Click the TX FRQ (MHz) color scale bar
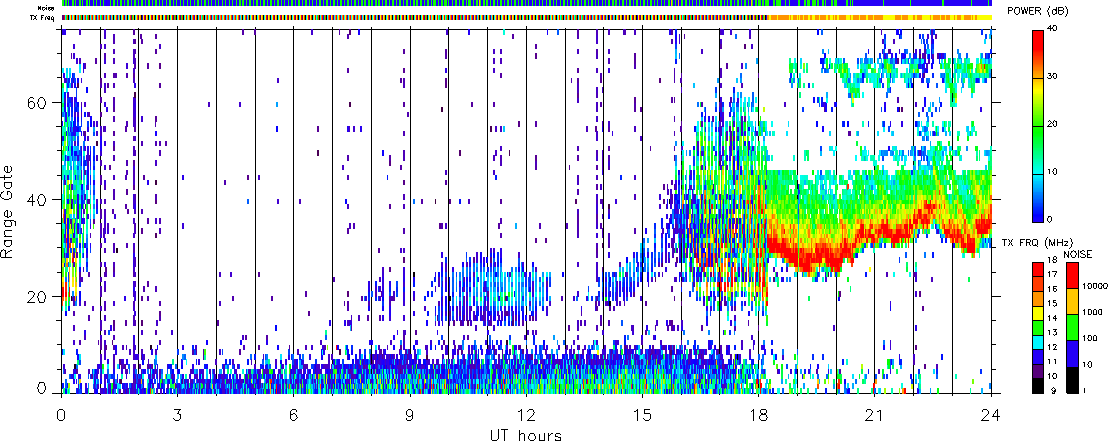Viewport: 1108px width, 441px height. coord(1038,327)
